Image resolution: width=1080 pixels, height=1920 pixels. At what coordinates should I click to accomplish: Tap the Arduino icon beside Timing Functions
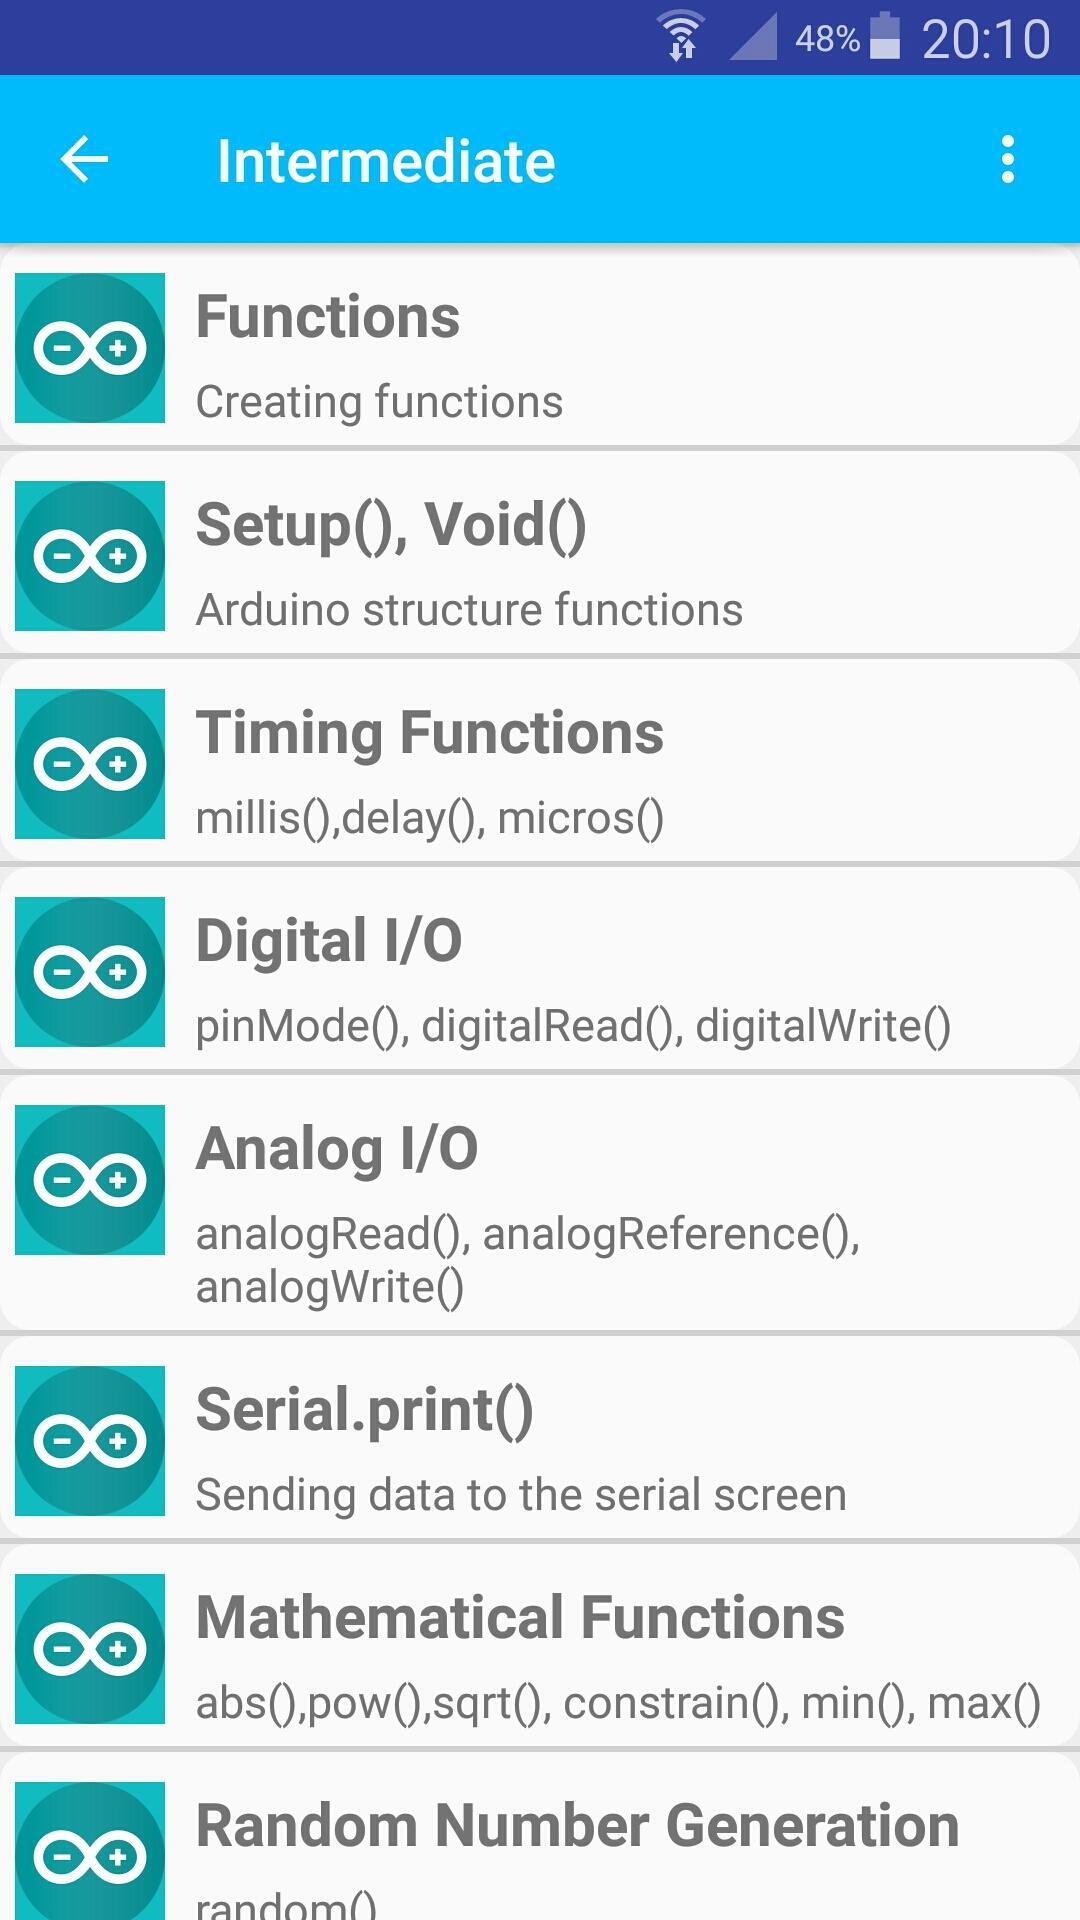pos(90,764)
